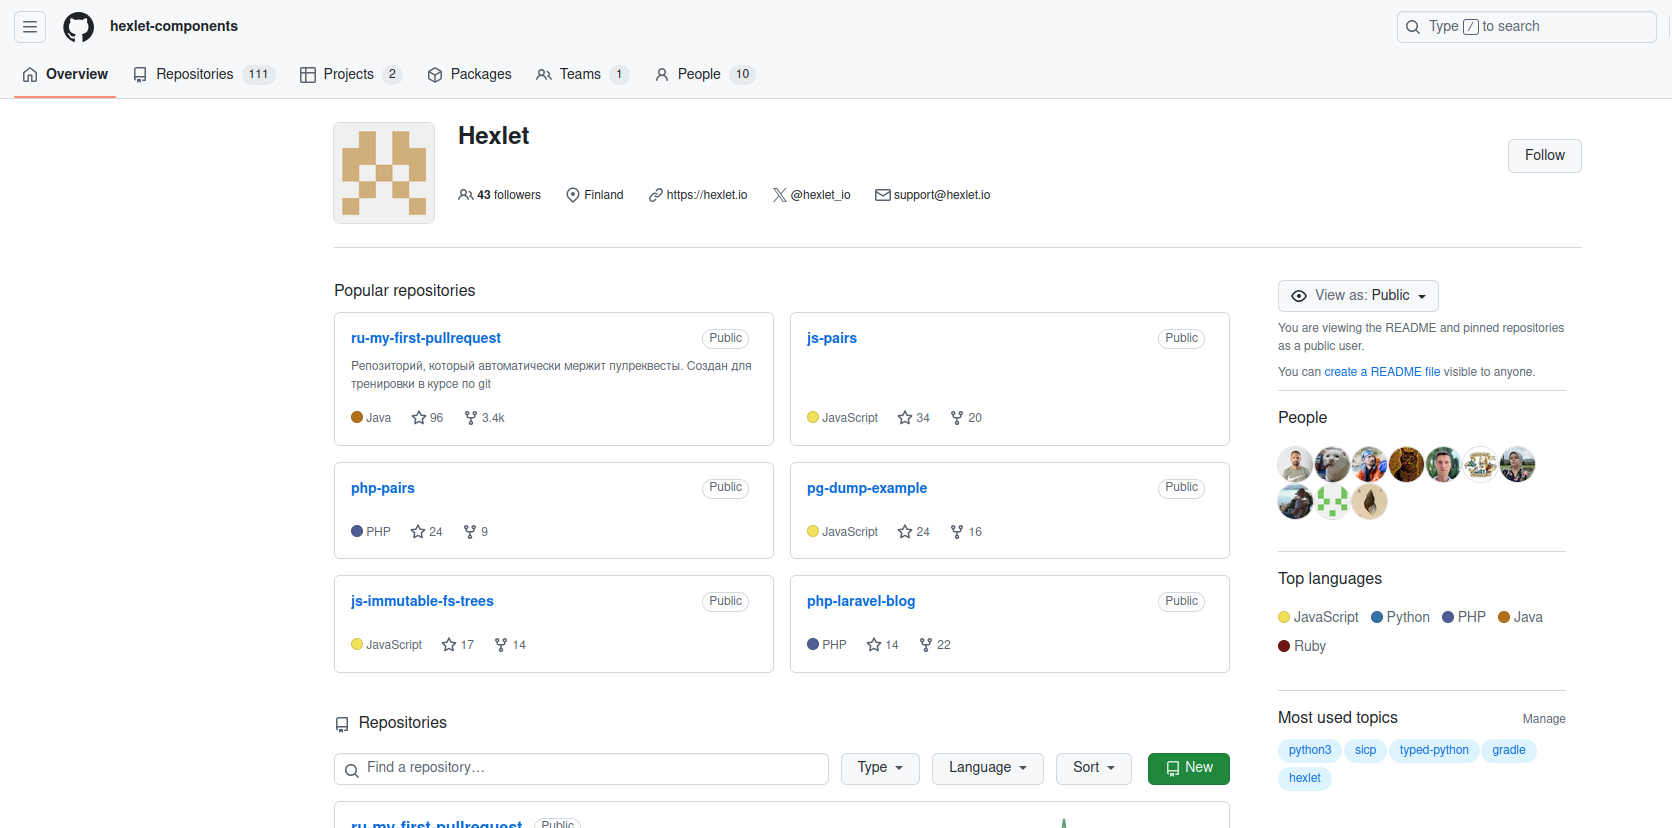Open the Teams tab
The width and height of the screenshot is (1672, 828).
click(x=583, y=74)
